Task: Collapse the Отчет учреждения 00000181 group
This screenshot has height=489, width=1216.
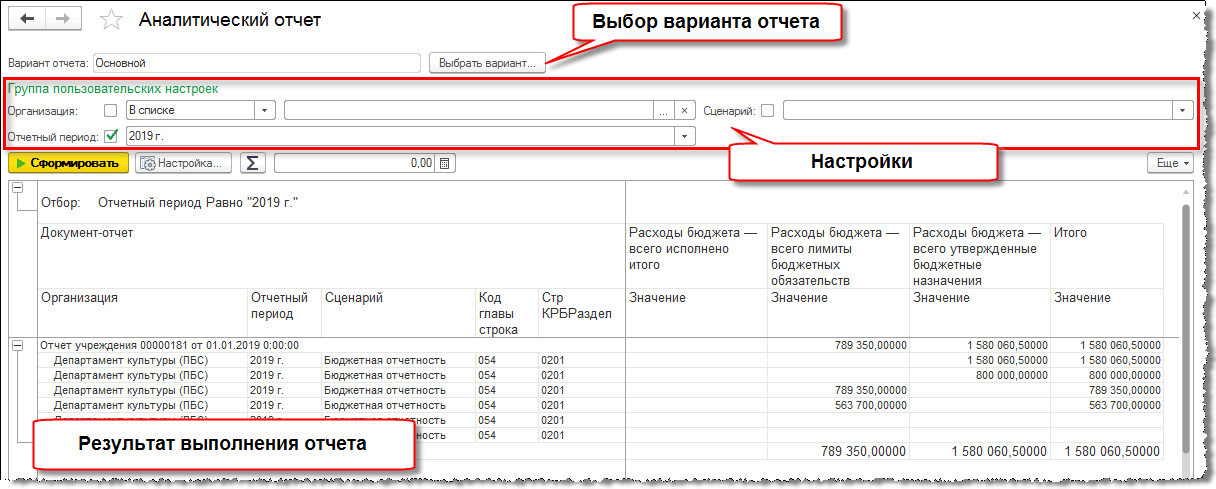Action: click(x=17, y=345)
